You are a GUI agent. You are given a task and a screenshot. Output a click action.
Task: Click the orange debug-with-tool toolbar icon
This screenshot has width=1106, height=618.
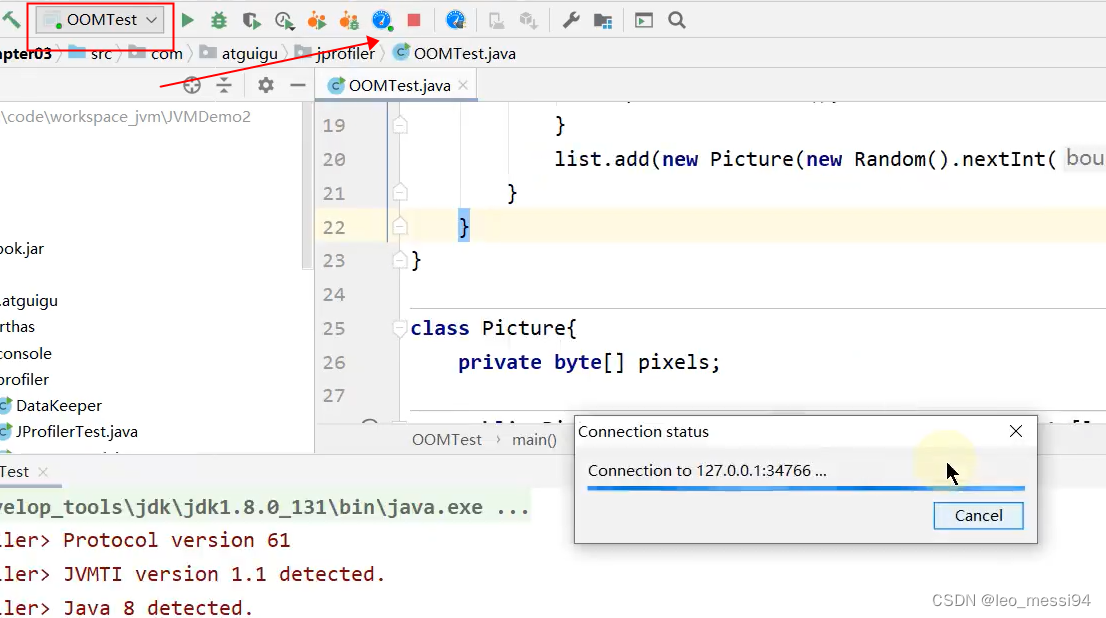pyautogui.click(x=349, y=20)
